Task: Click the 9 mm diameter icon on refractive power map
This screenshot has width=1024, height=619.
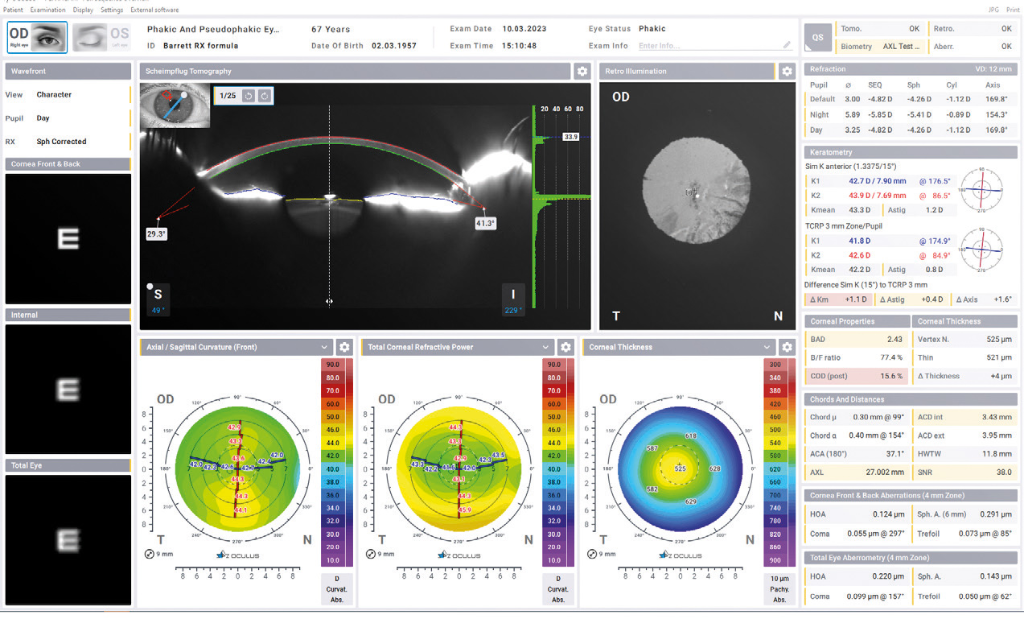Action: click(371, 554)
